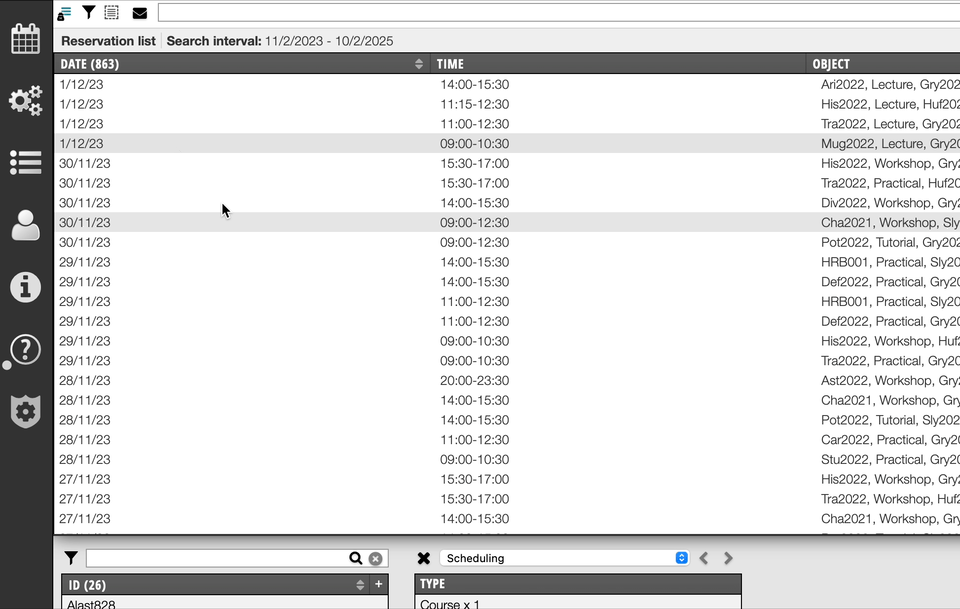Click the Search interval dates text
The height and width of the screenshot is (609, 960).
tap(329, 41)
